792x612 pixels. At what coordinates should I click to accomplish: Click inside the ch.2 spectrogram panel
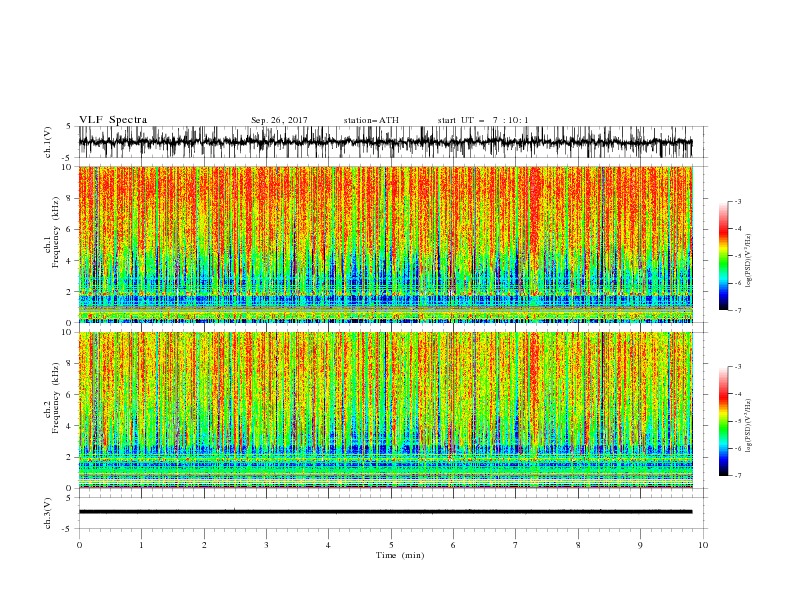(385, 410)
